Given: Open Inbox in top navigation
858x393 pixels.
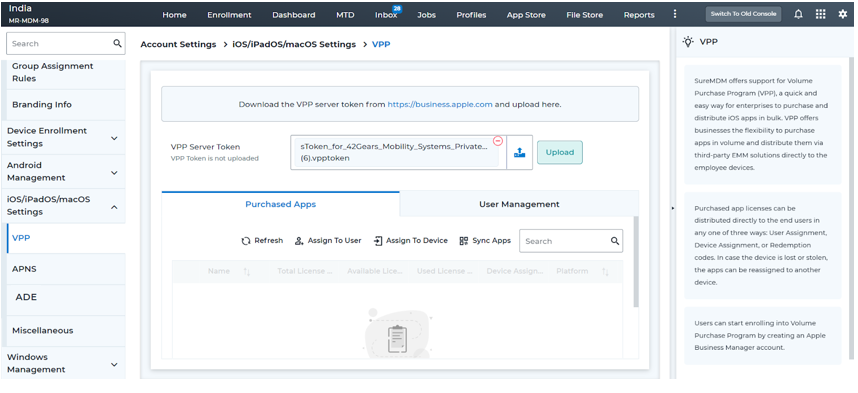Looking at the screenshot, I should 386,15.
